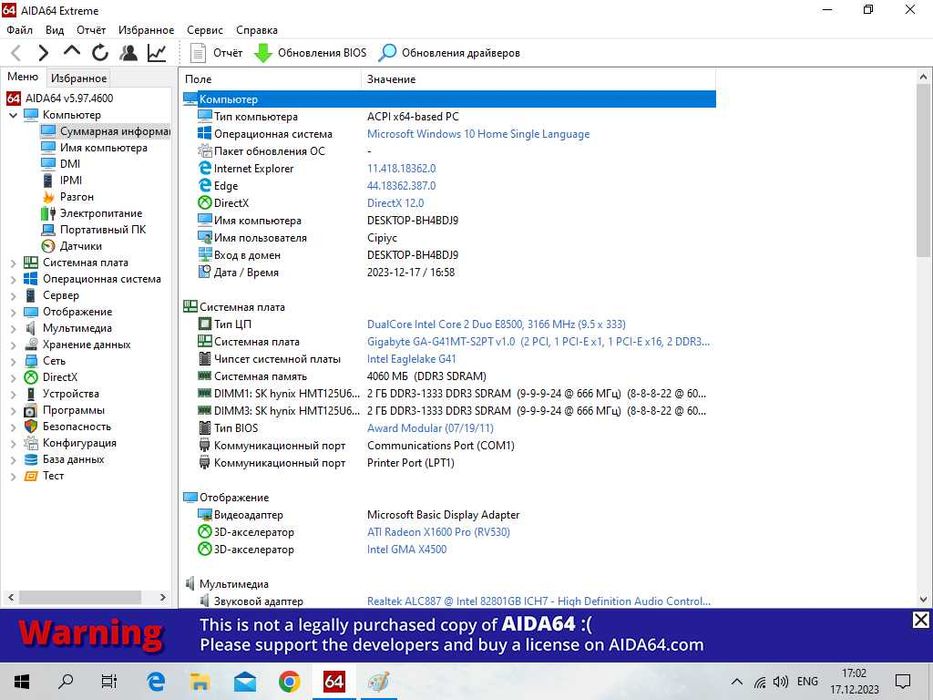Open IPMI tree item
Viewport: 933px width, 700px height.
[62, 180]
